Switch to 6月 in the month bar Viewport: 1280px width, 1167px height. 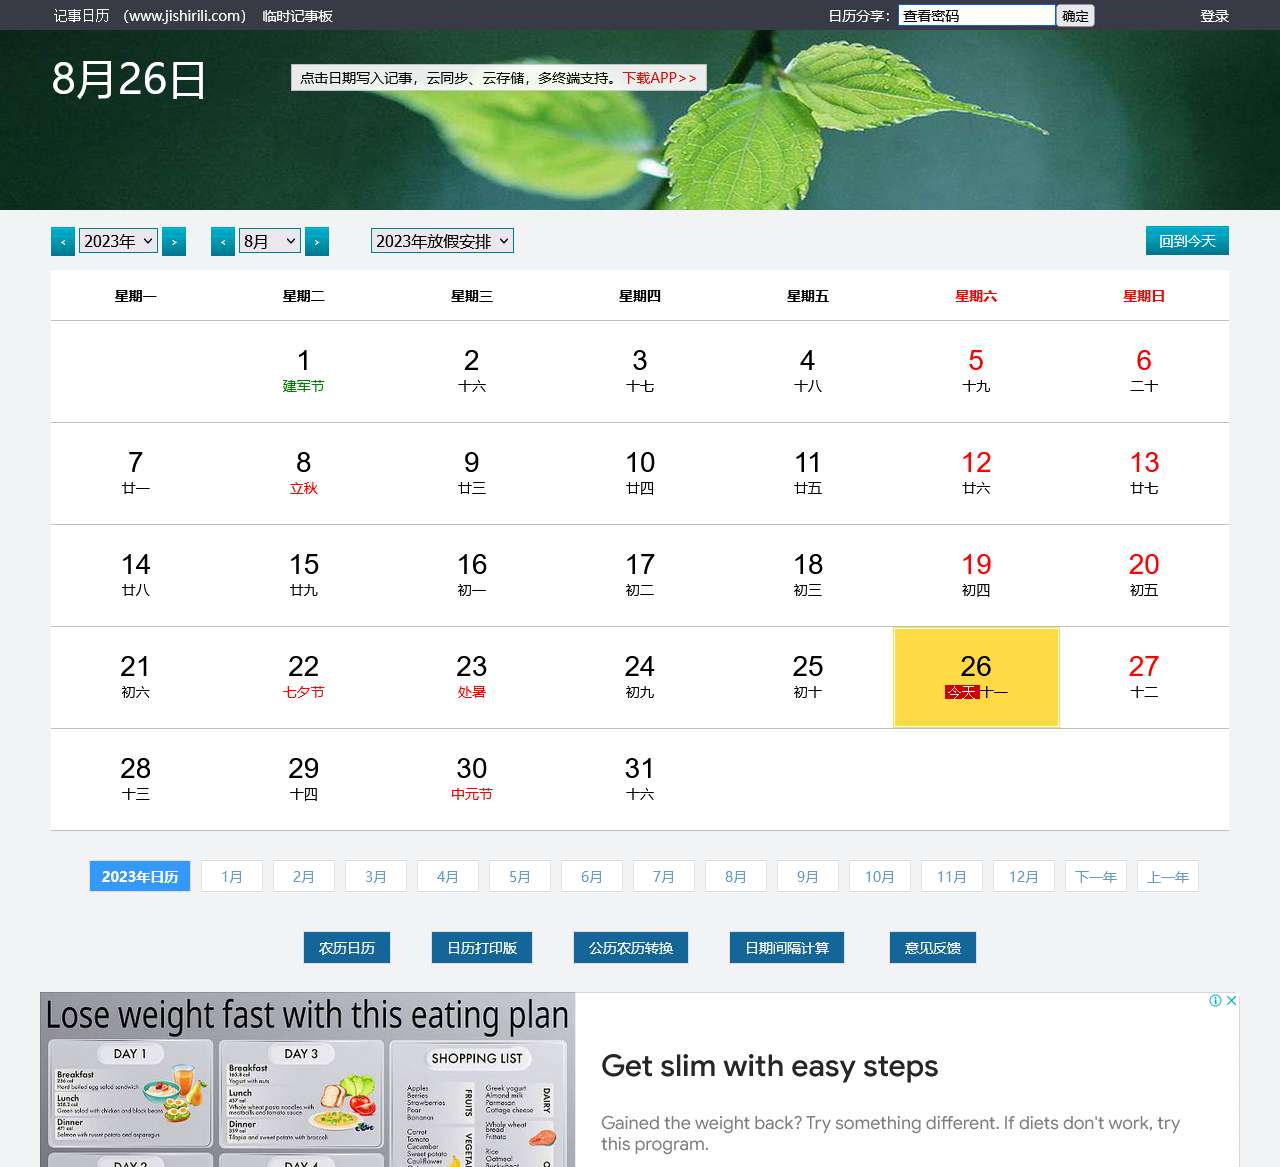coord(592,876)
